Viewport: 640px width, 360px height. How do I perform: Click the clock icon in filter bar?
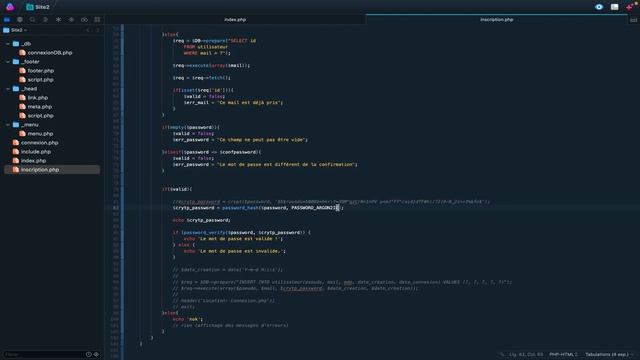pos(89,354)
